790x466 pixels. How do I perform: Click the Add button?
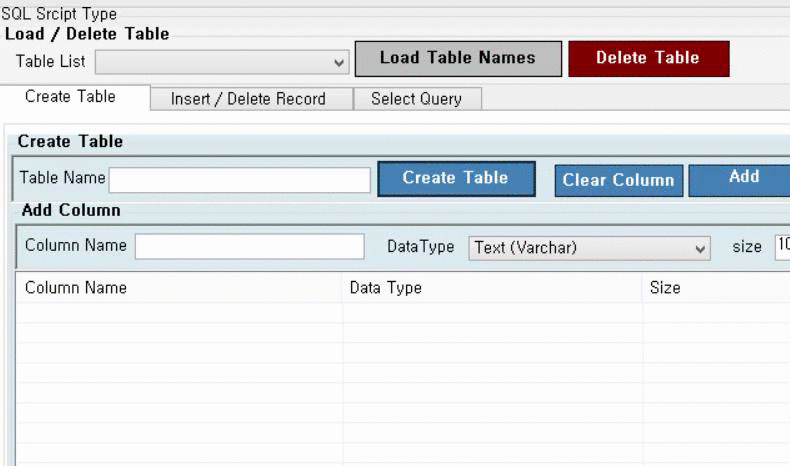743,178
